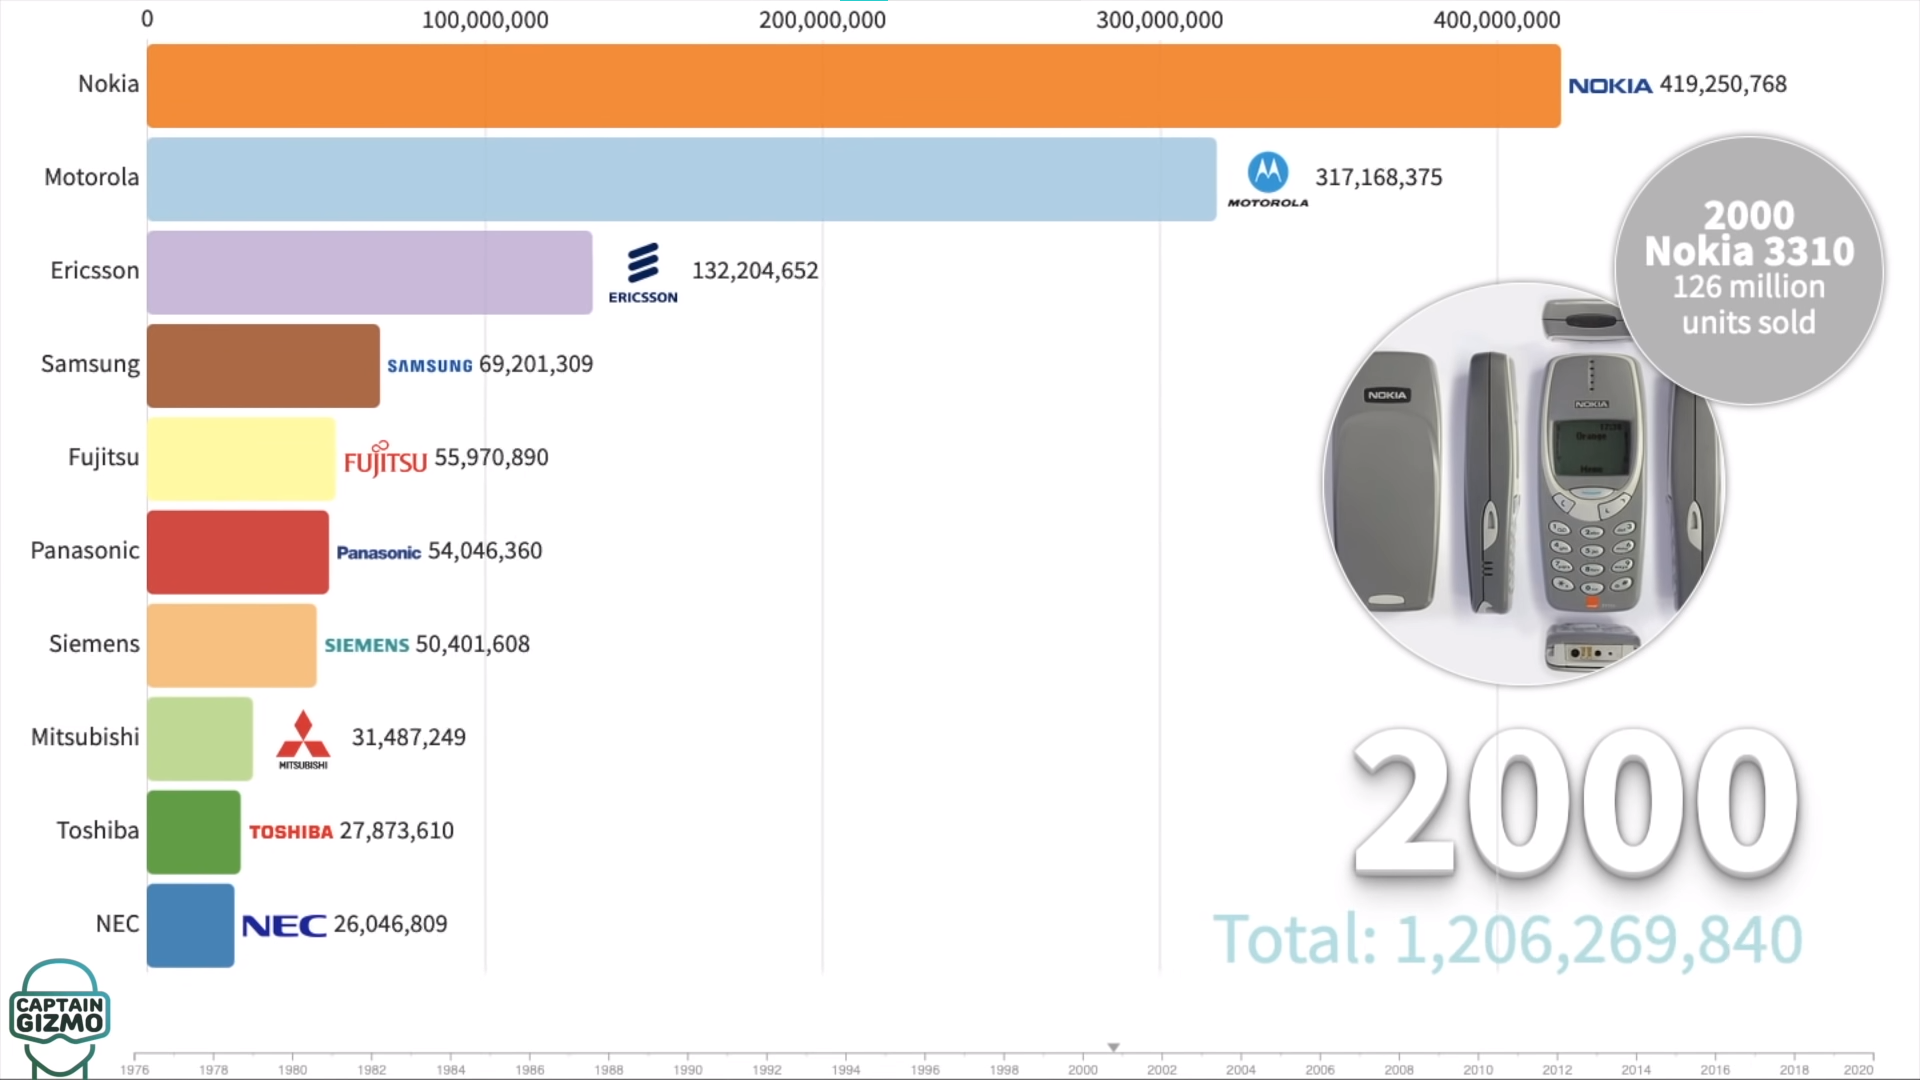Image resolution: width=1920 pixels, height=1080 pixels.
Task: Click the Panasonic logo
Action: coord(378,553)
